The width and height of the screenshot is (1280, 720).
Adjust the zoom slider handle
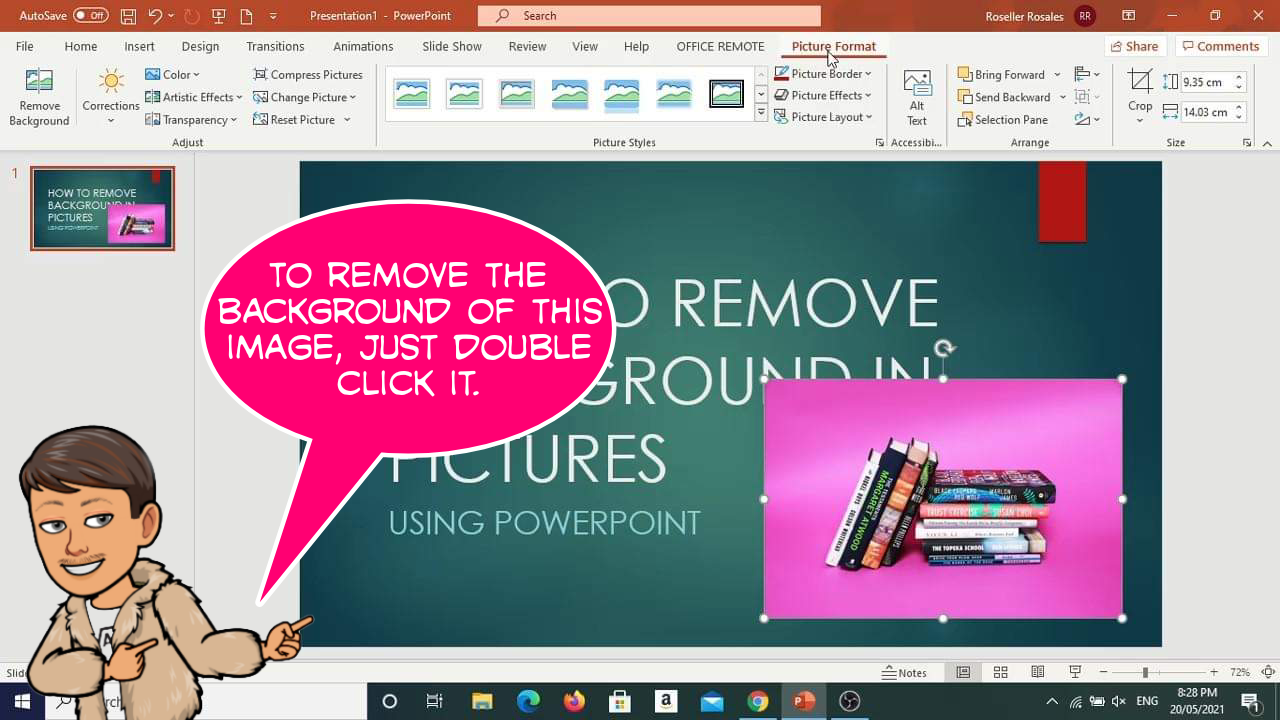pyautogui.click(x=1145, y=673)
